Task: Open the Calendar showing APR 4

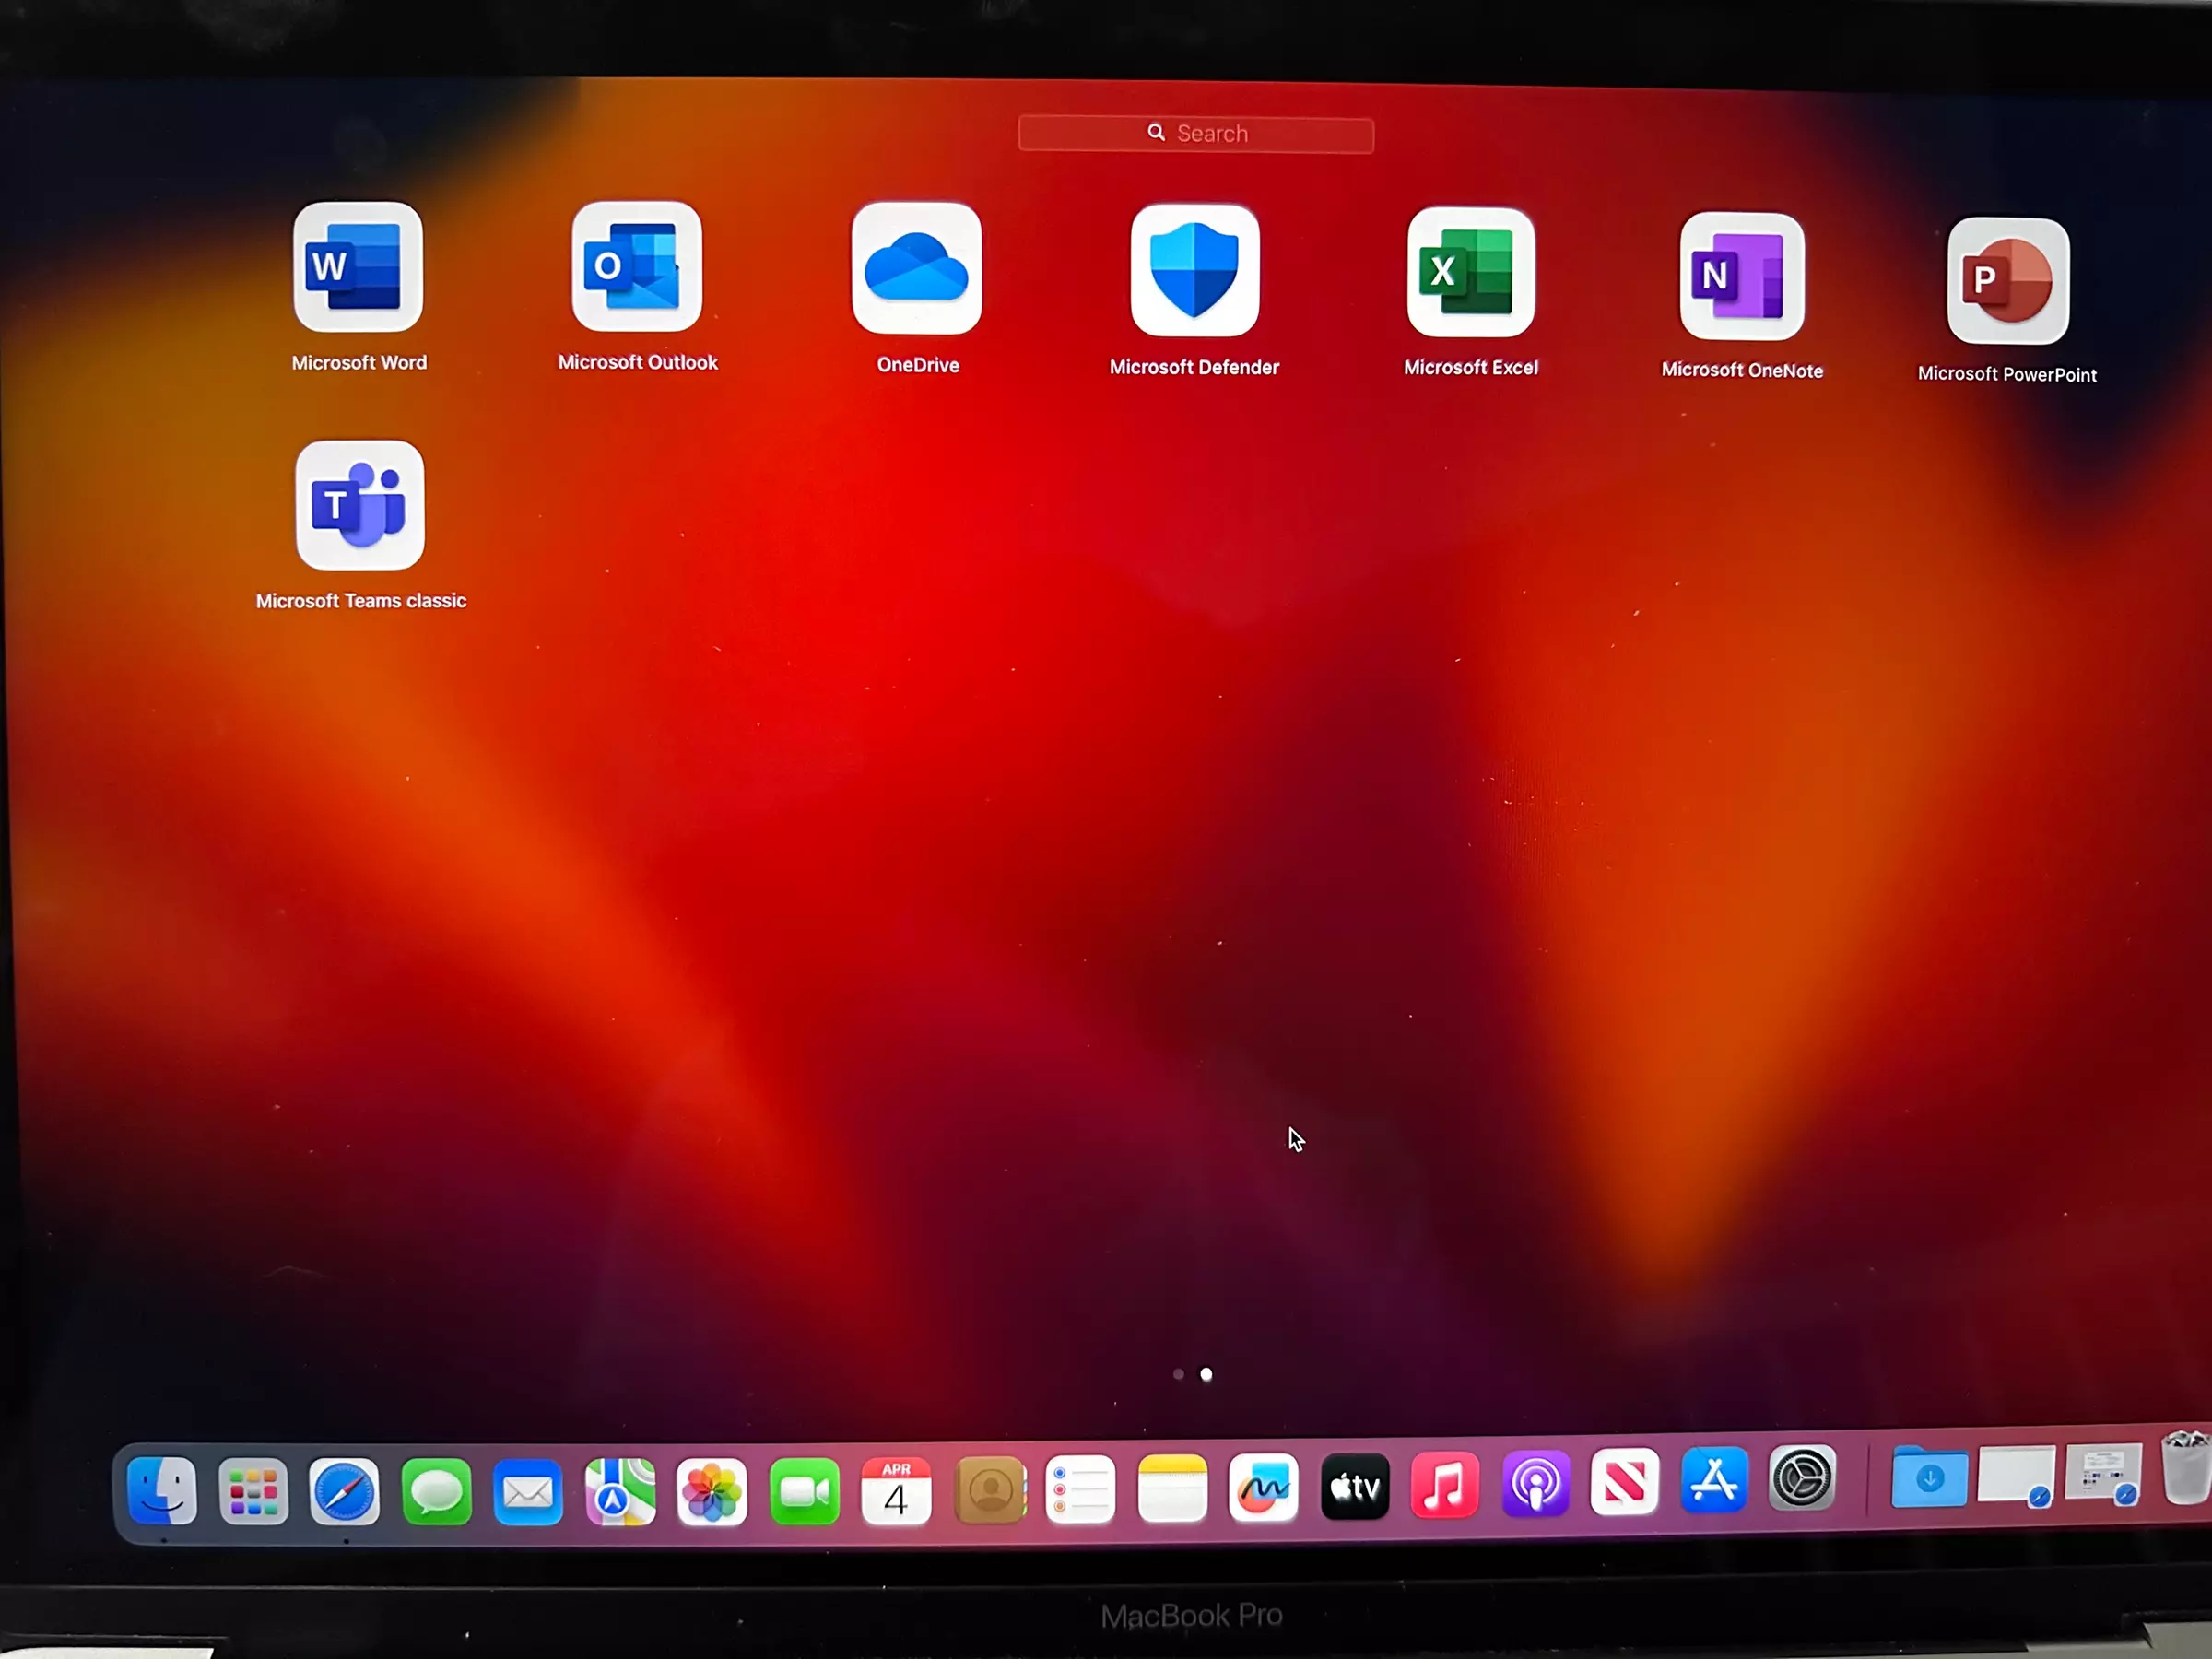Action: [x=896, y=1490]
